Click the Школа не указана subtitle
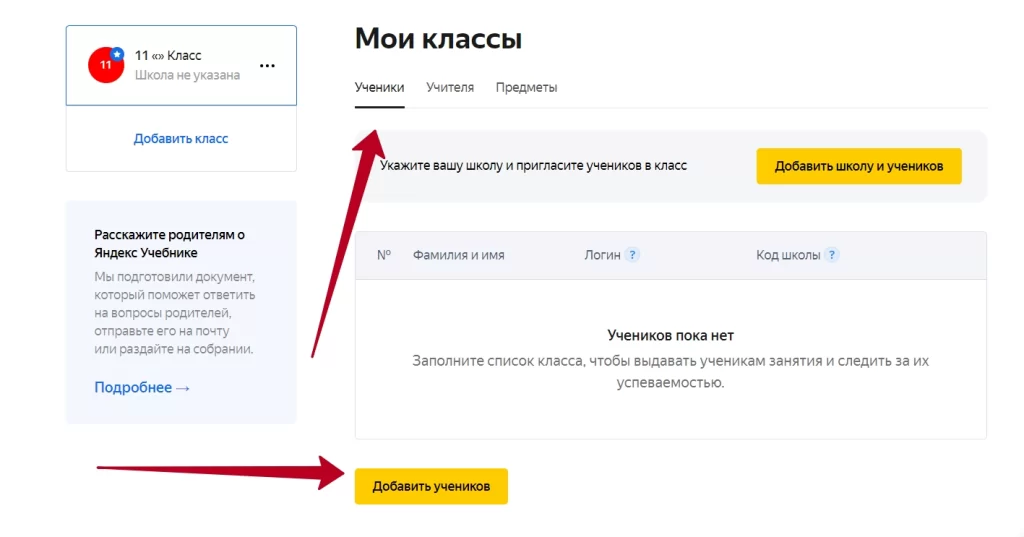 coord(187,75)
